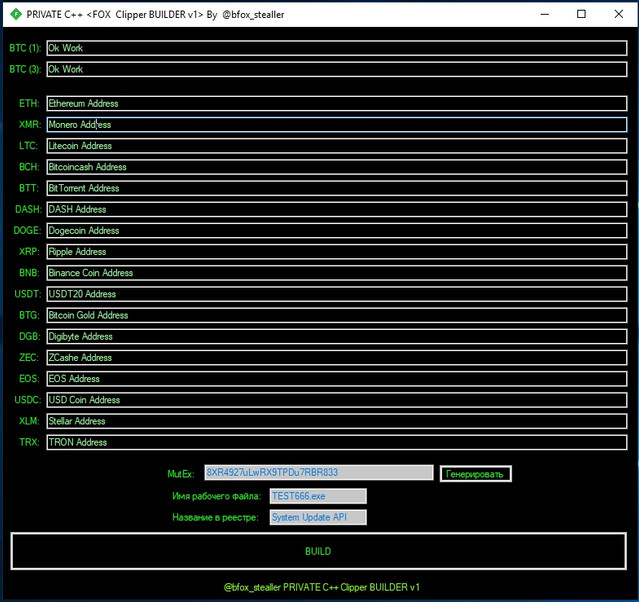Select the USD Coin Address field
The height and width of the screenshot is (602, 639).
coord(337,400)
